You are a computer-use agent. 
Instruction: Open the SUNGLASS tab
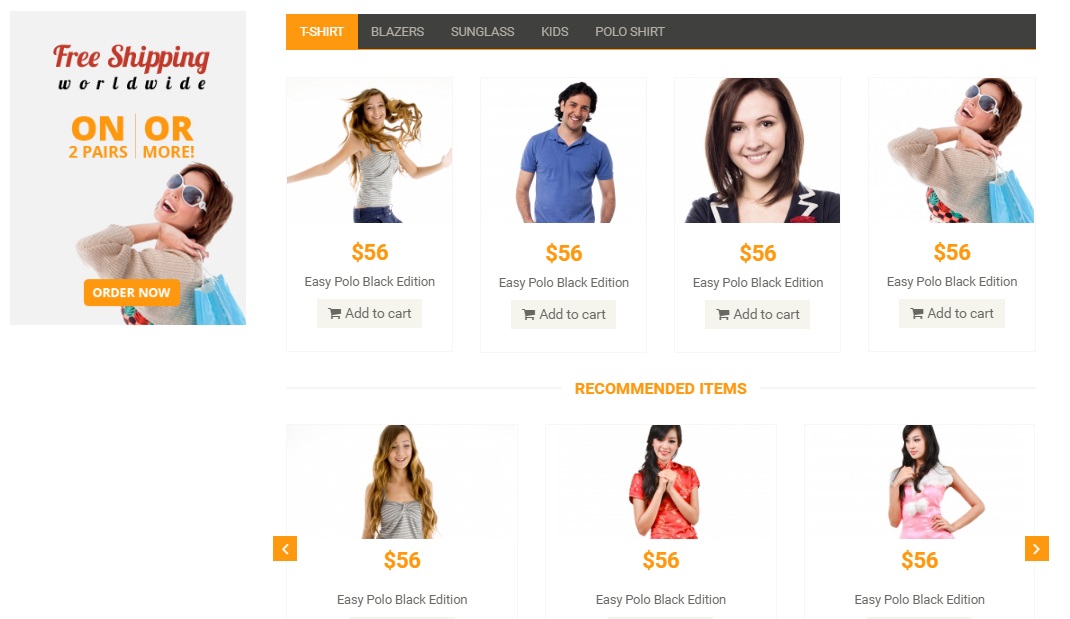[482, 31]
